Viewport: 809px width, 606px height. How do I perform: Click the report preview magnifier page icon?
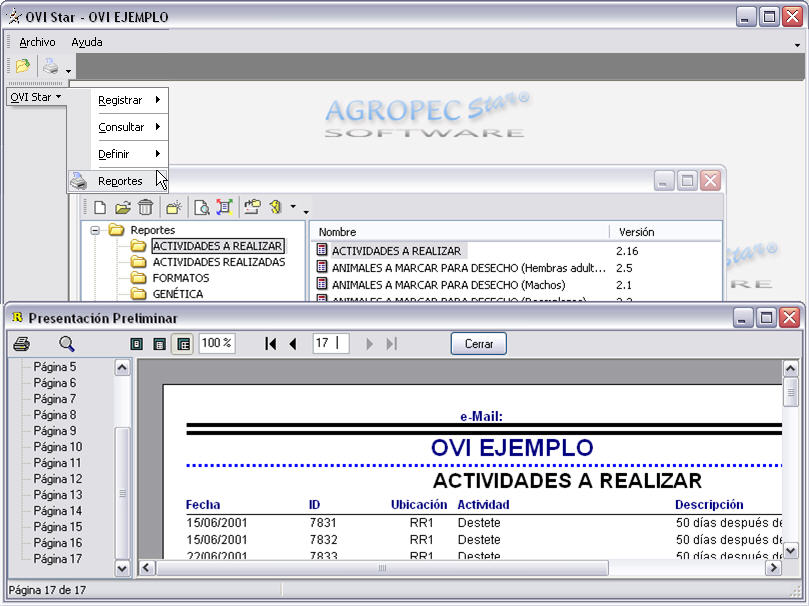(x=202, y=207)
